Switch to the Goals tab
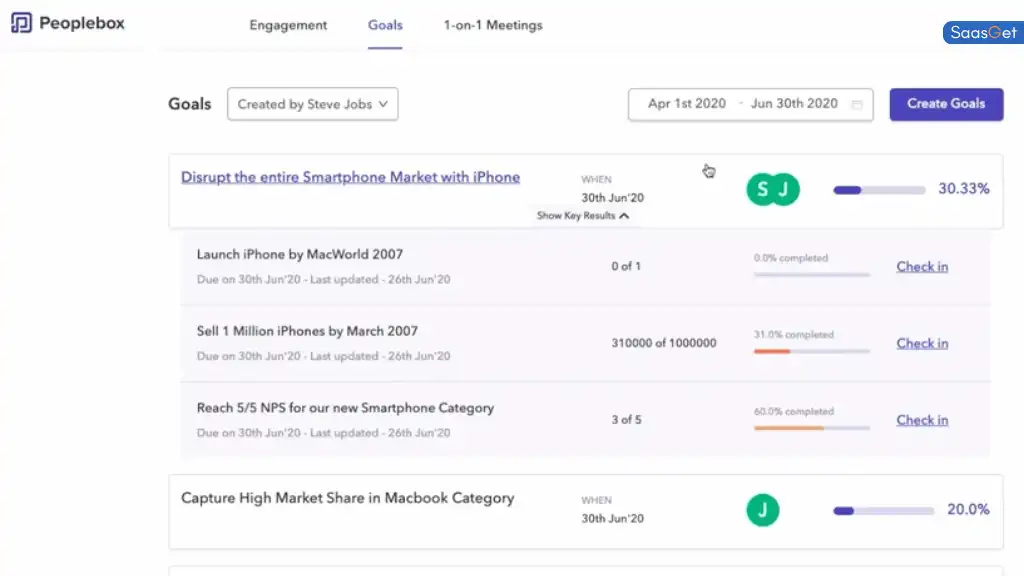Screen dimensions: 1024x576 (385, 25)
